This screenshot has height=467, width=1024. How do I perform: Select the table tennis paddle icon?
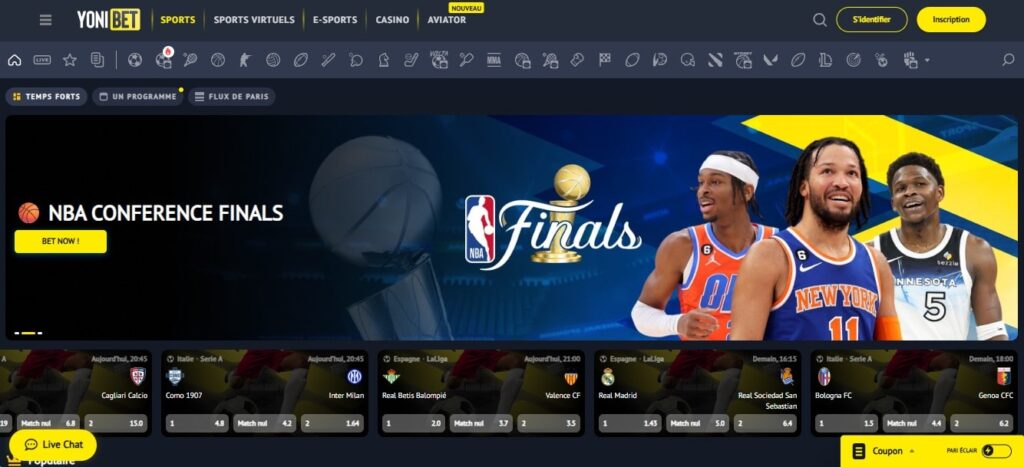[356, 60]
